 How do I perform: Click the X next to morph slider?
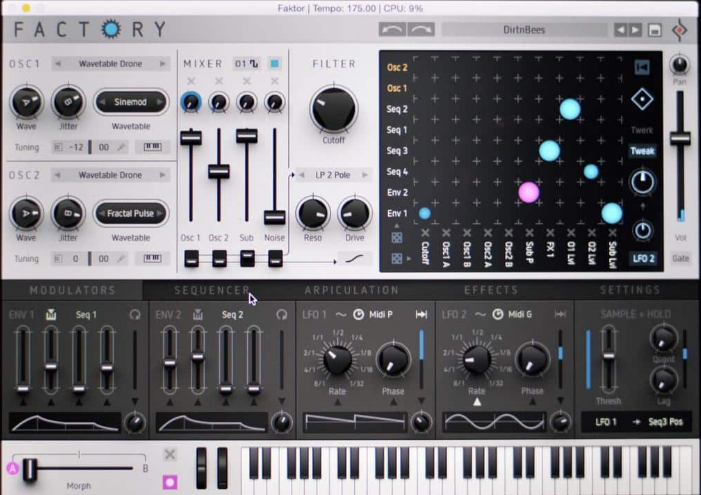coord(170,455)
